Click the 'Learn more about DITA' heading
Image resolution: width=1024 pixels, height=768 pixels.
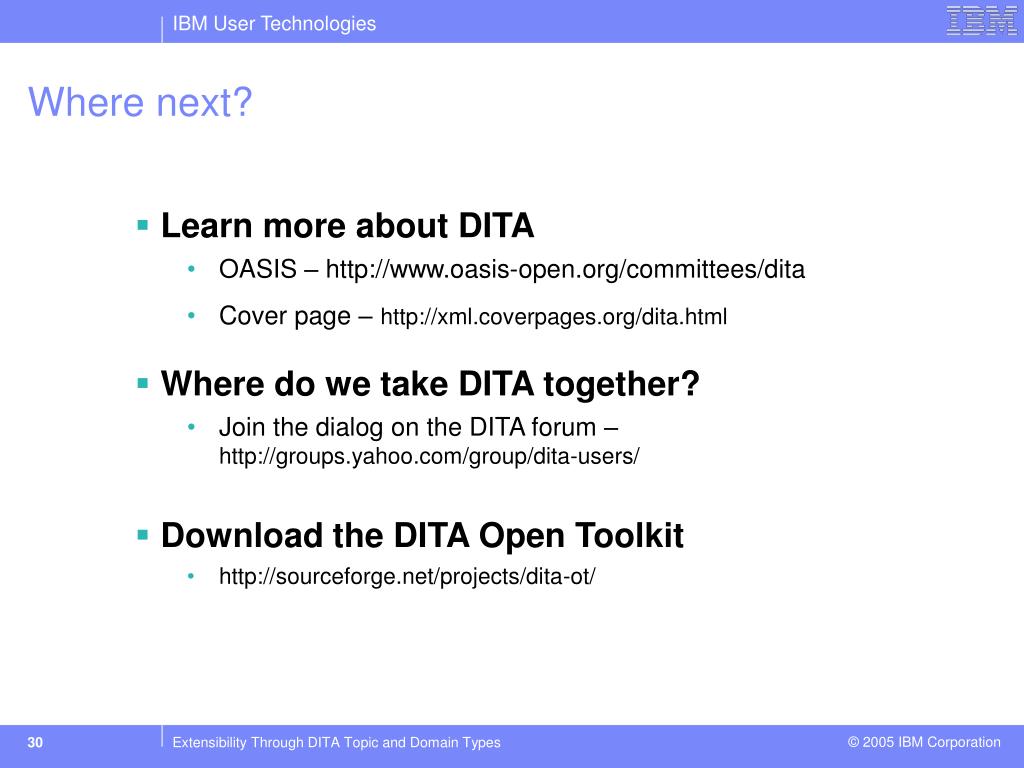coord(347,226)
